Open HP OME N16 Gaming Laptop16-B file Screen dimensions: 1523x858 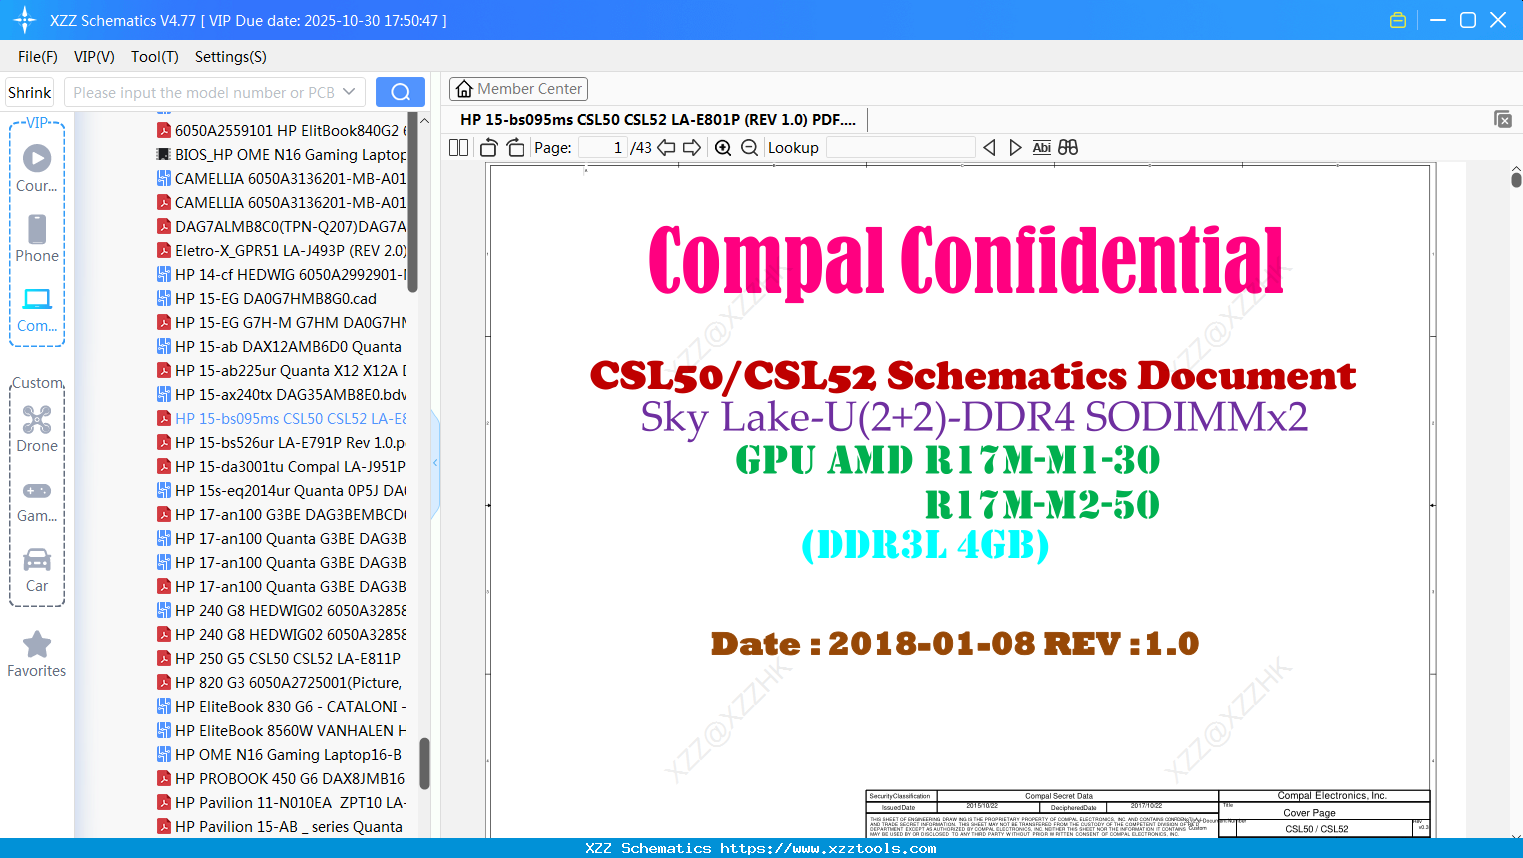tap(280, 754)
